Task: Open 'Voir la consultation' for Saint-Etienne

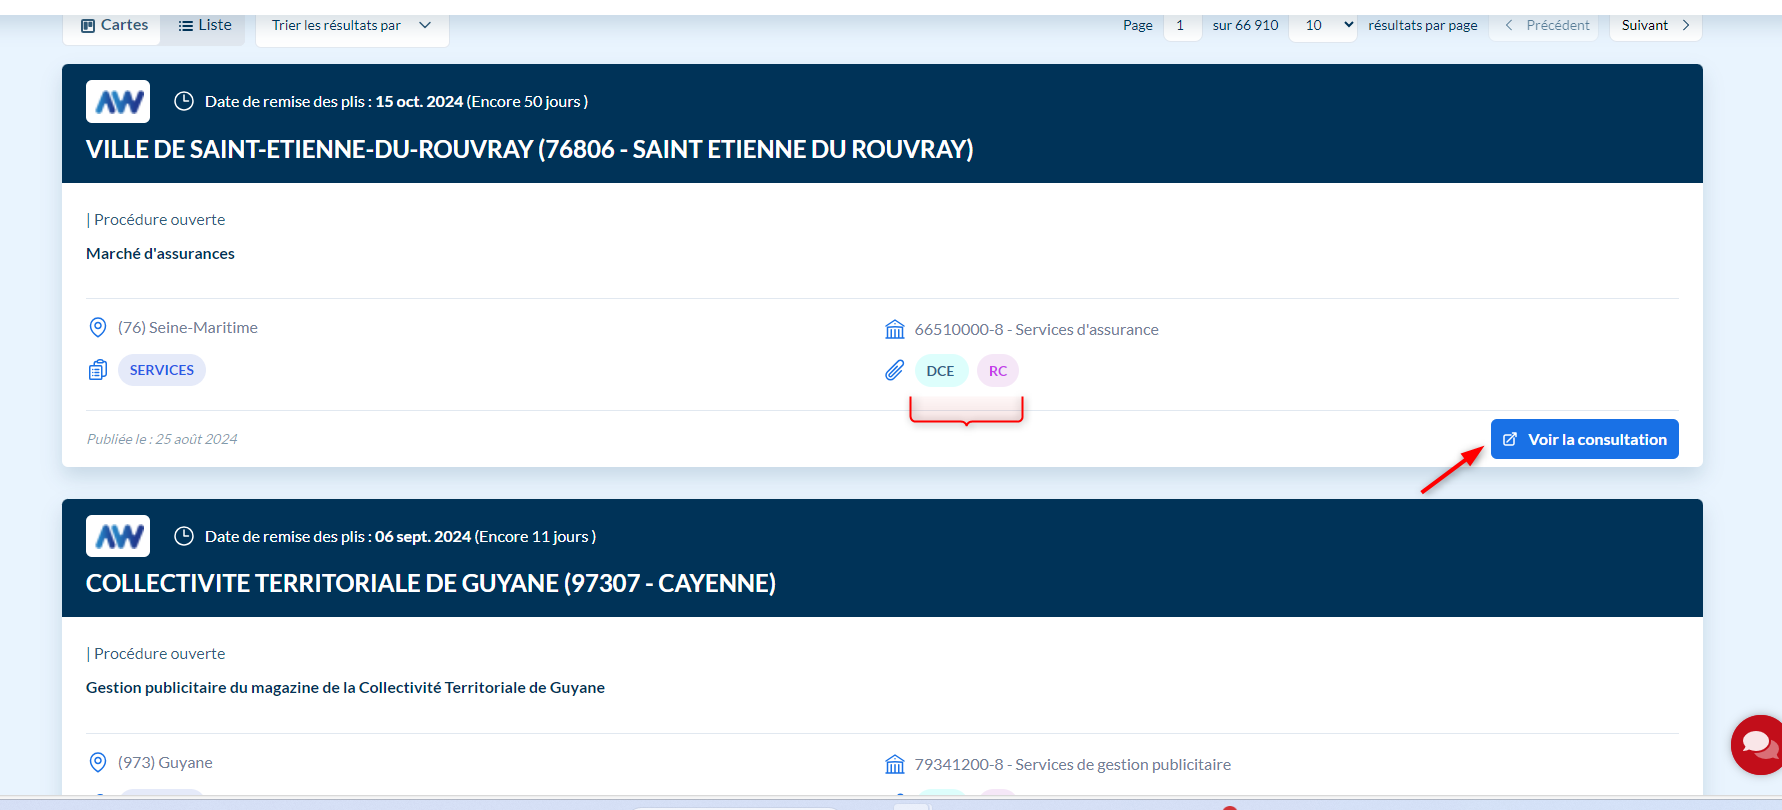Action: click(1584, 440)
